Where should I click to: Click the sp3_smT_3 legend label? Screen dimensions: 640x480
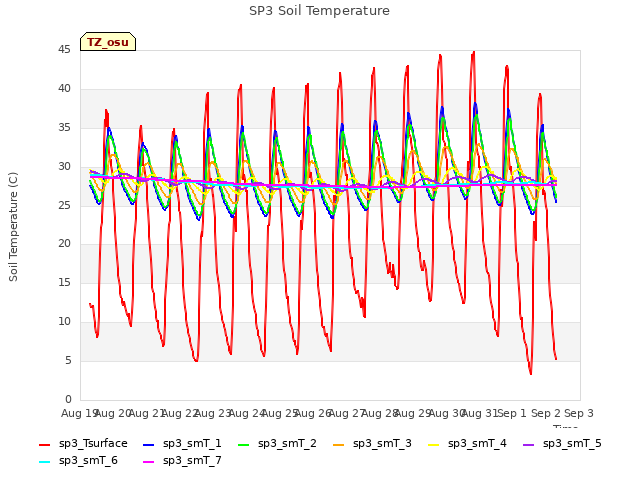[382, 443]
